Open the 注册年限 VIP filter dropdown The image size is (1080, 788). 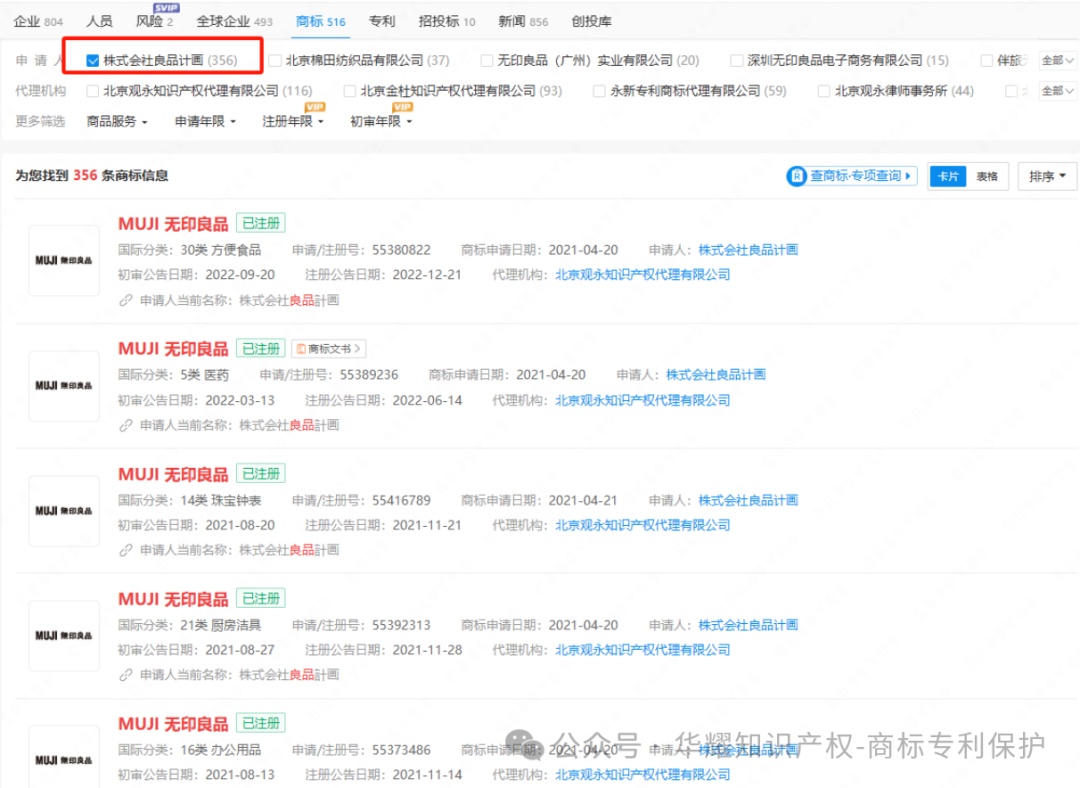tap(293, 121)
